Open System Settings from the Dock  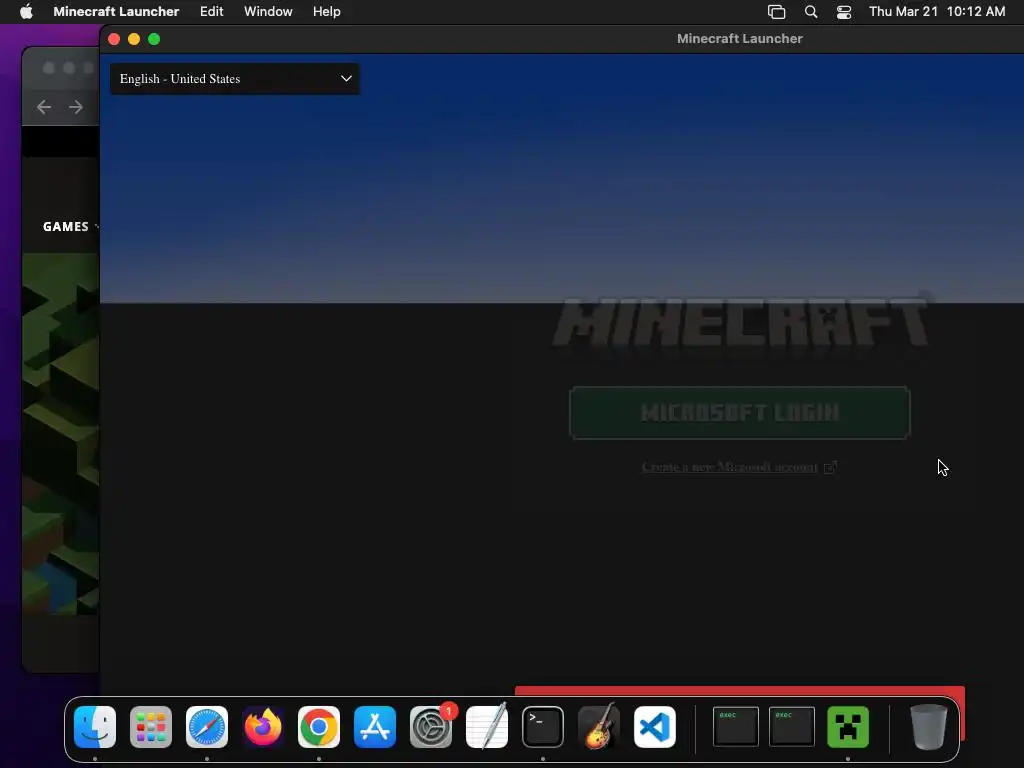(x=431, y=727)
